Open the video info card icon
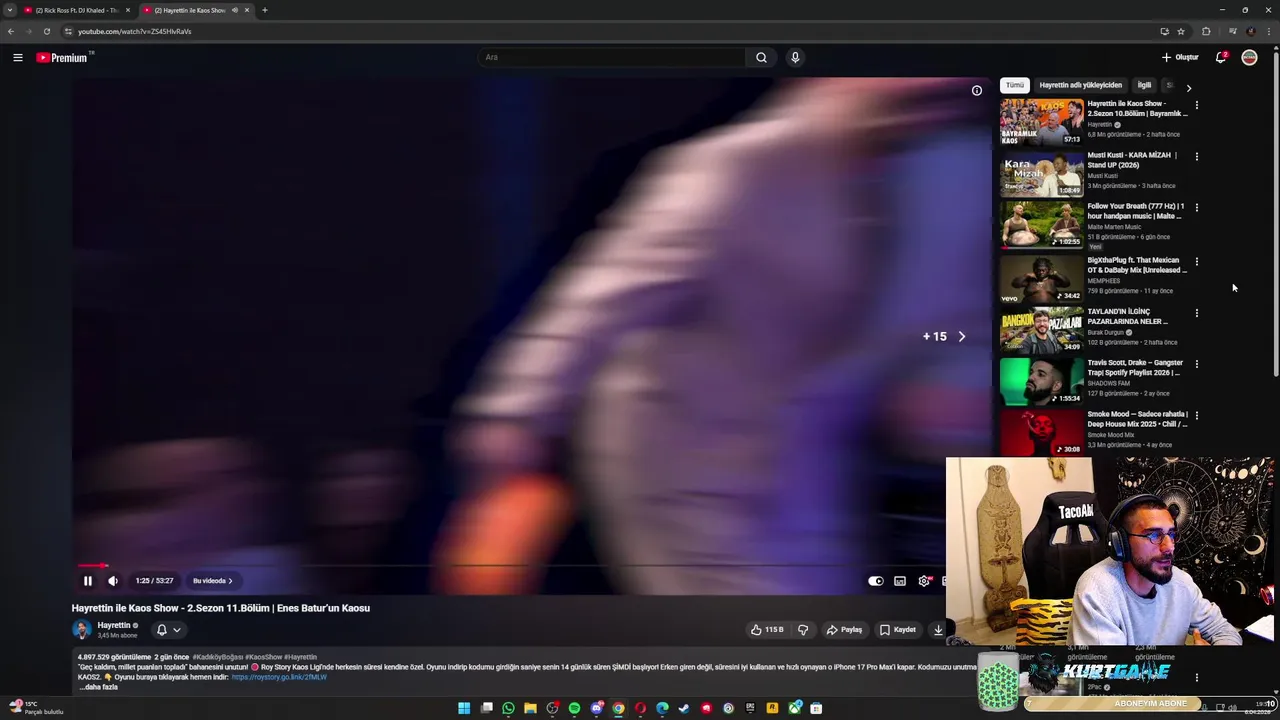 [x=977, y=91]
